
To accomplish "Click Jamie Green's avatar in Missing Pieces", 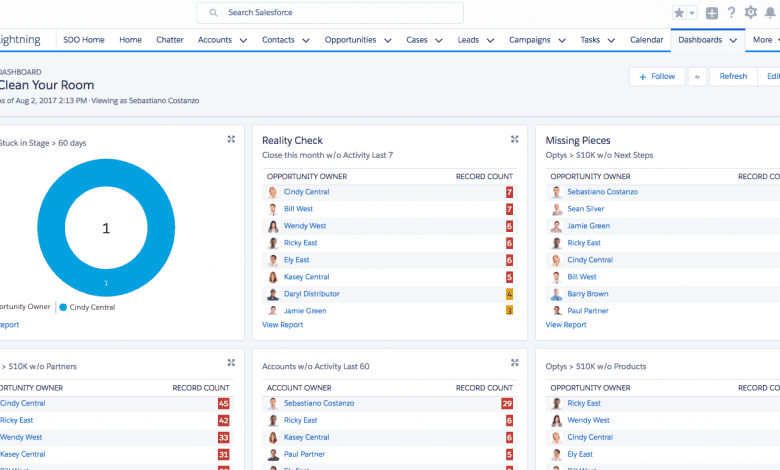I will tap(556, 226).
